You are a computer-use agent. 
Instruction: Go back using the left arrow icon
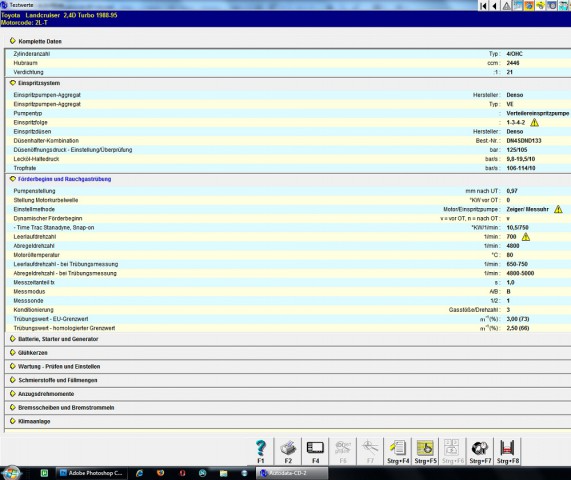pyautogui.click(x=495, y=5)
